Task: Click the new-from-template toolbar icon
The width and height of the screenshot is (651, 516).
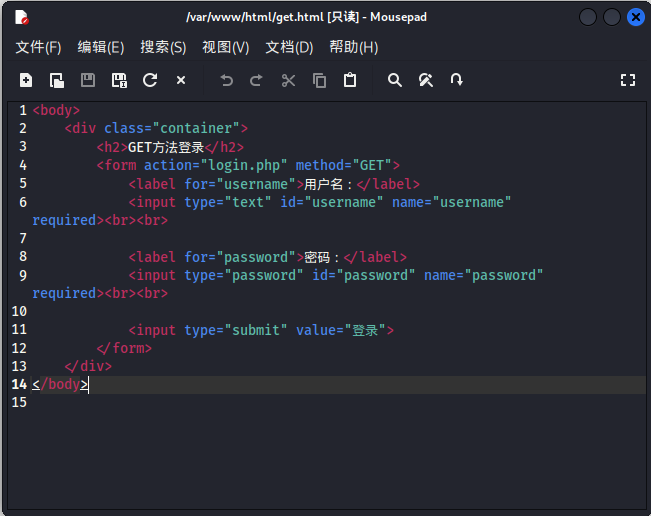Action: pyautogui.click(x=57, y=80)
